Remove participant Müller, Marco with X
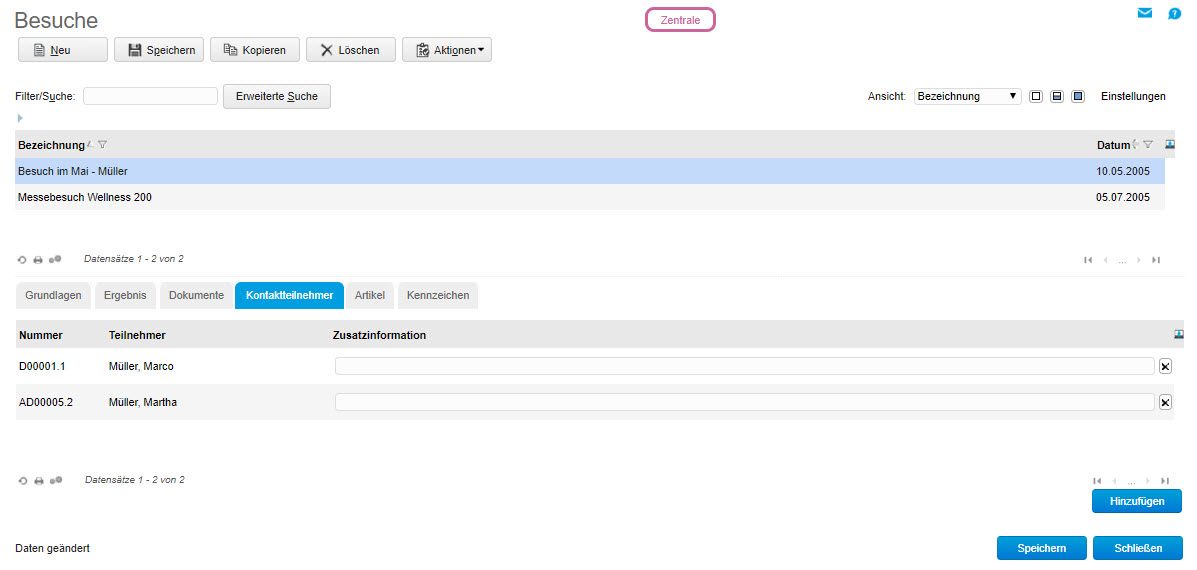Viewport: 1197px width, 570px height. click(x=1165, y=366)
